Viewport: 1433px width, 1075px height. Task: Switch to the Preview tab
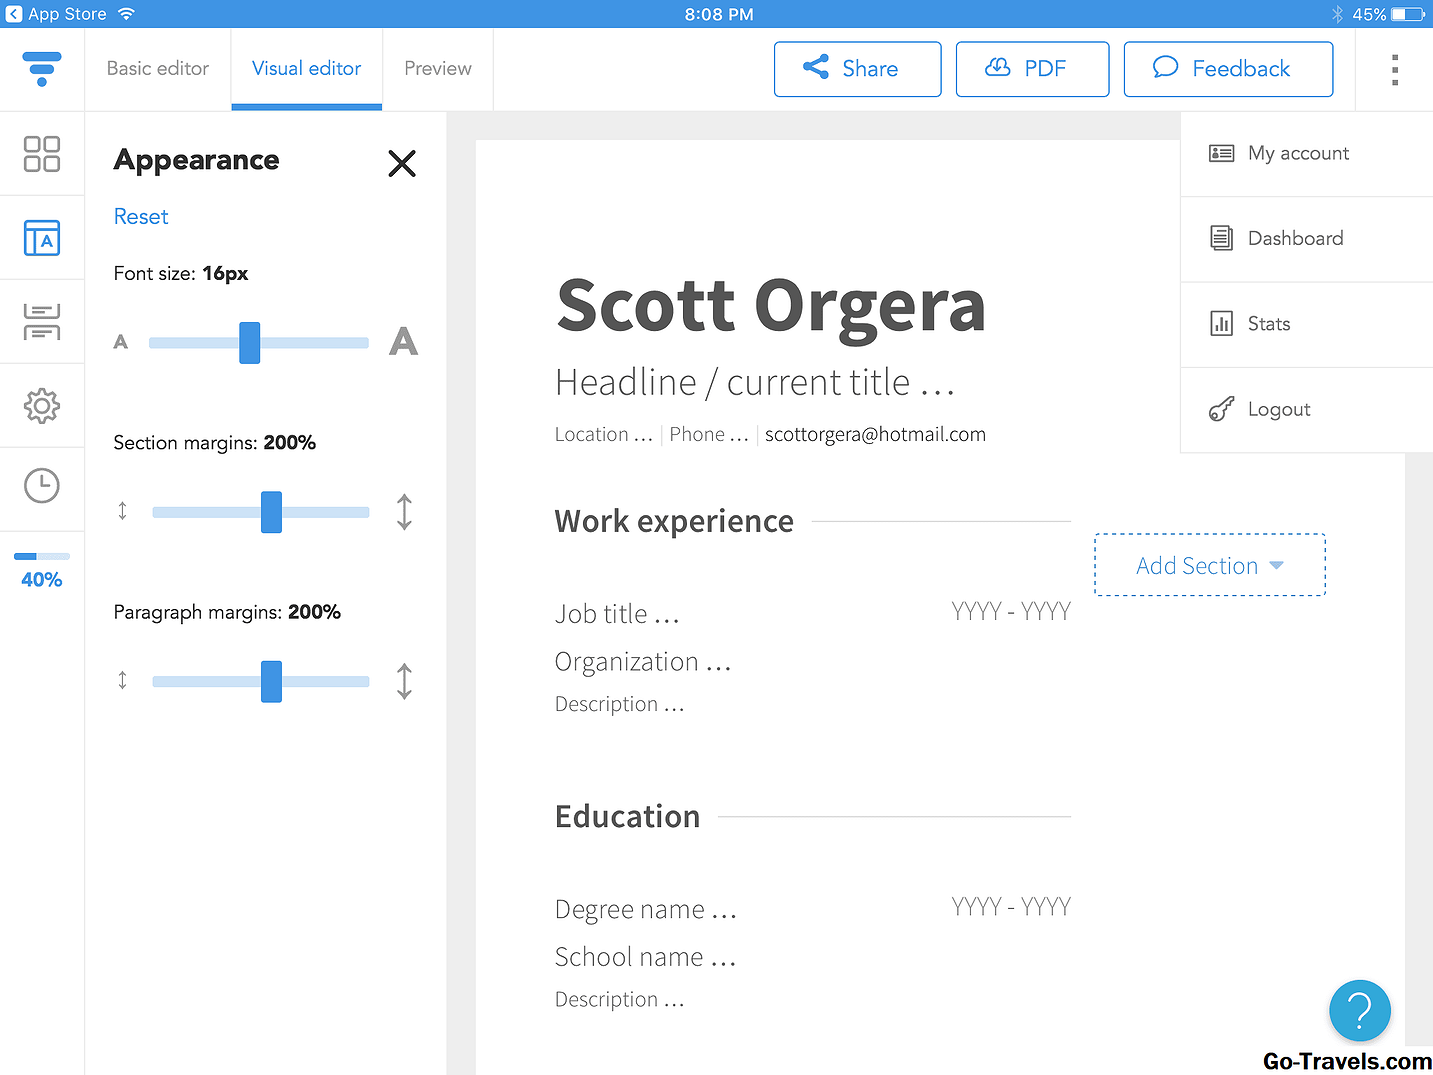[437, 69]
